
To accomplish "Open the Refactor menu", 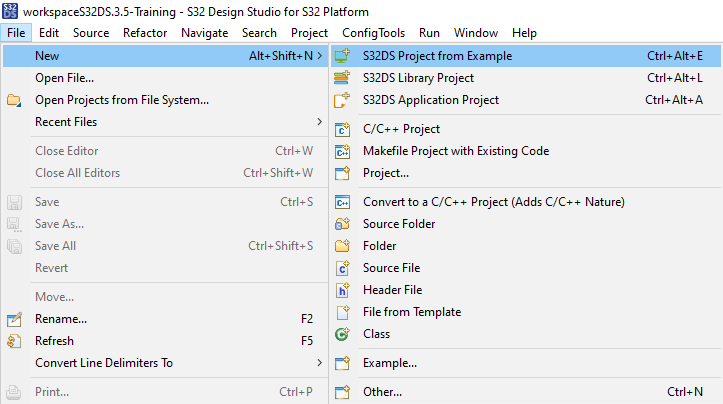I will 145,33.
